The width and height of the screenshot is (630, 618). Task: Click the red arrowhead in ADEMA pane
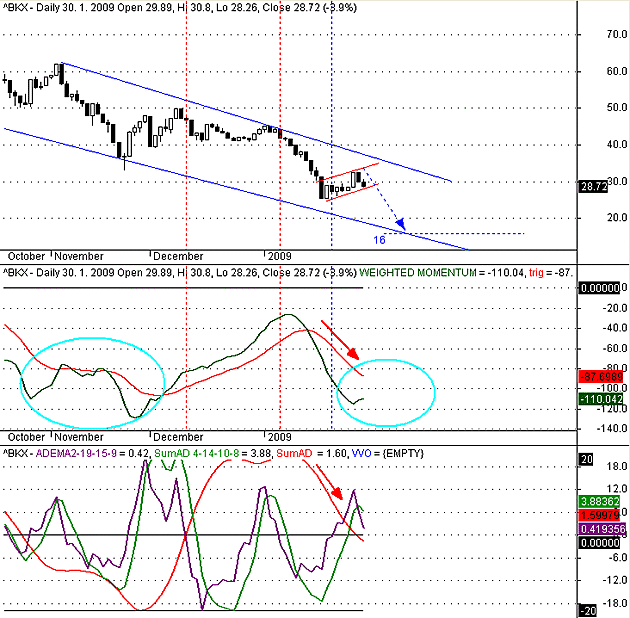(x=337, y=493)
